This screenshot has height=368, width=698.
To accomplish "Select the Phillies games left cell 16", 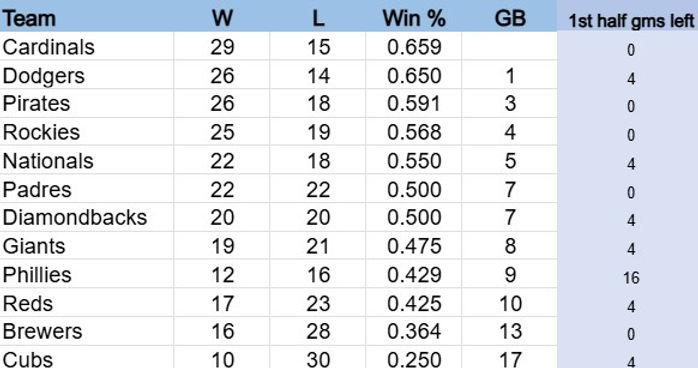I will [631, 278].
